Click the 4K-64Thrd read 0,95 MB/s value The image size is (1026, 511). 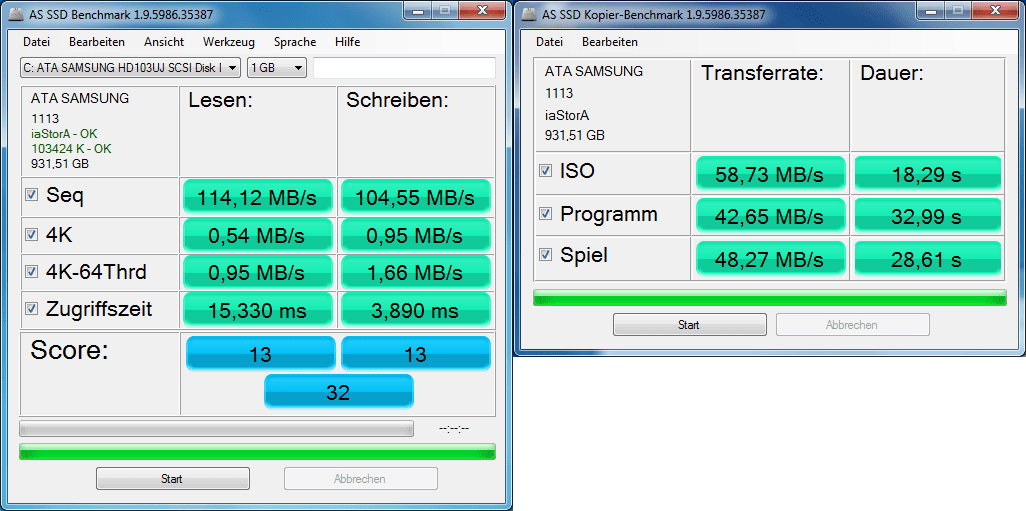[258, 272]
